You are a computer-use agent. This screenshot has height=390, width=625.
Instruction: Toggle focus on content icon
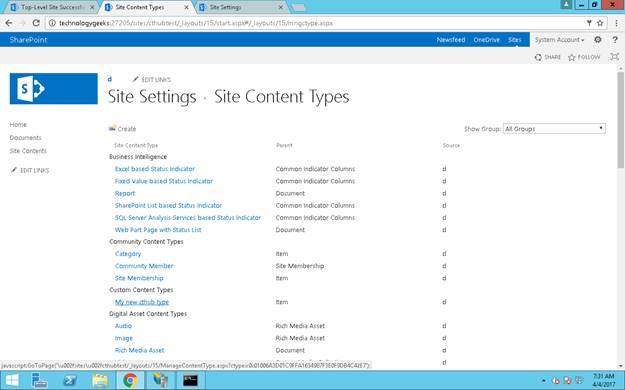pyautogui.click(x=614, y=57)
